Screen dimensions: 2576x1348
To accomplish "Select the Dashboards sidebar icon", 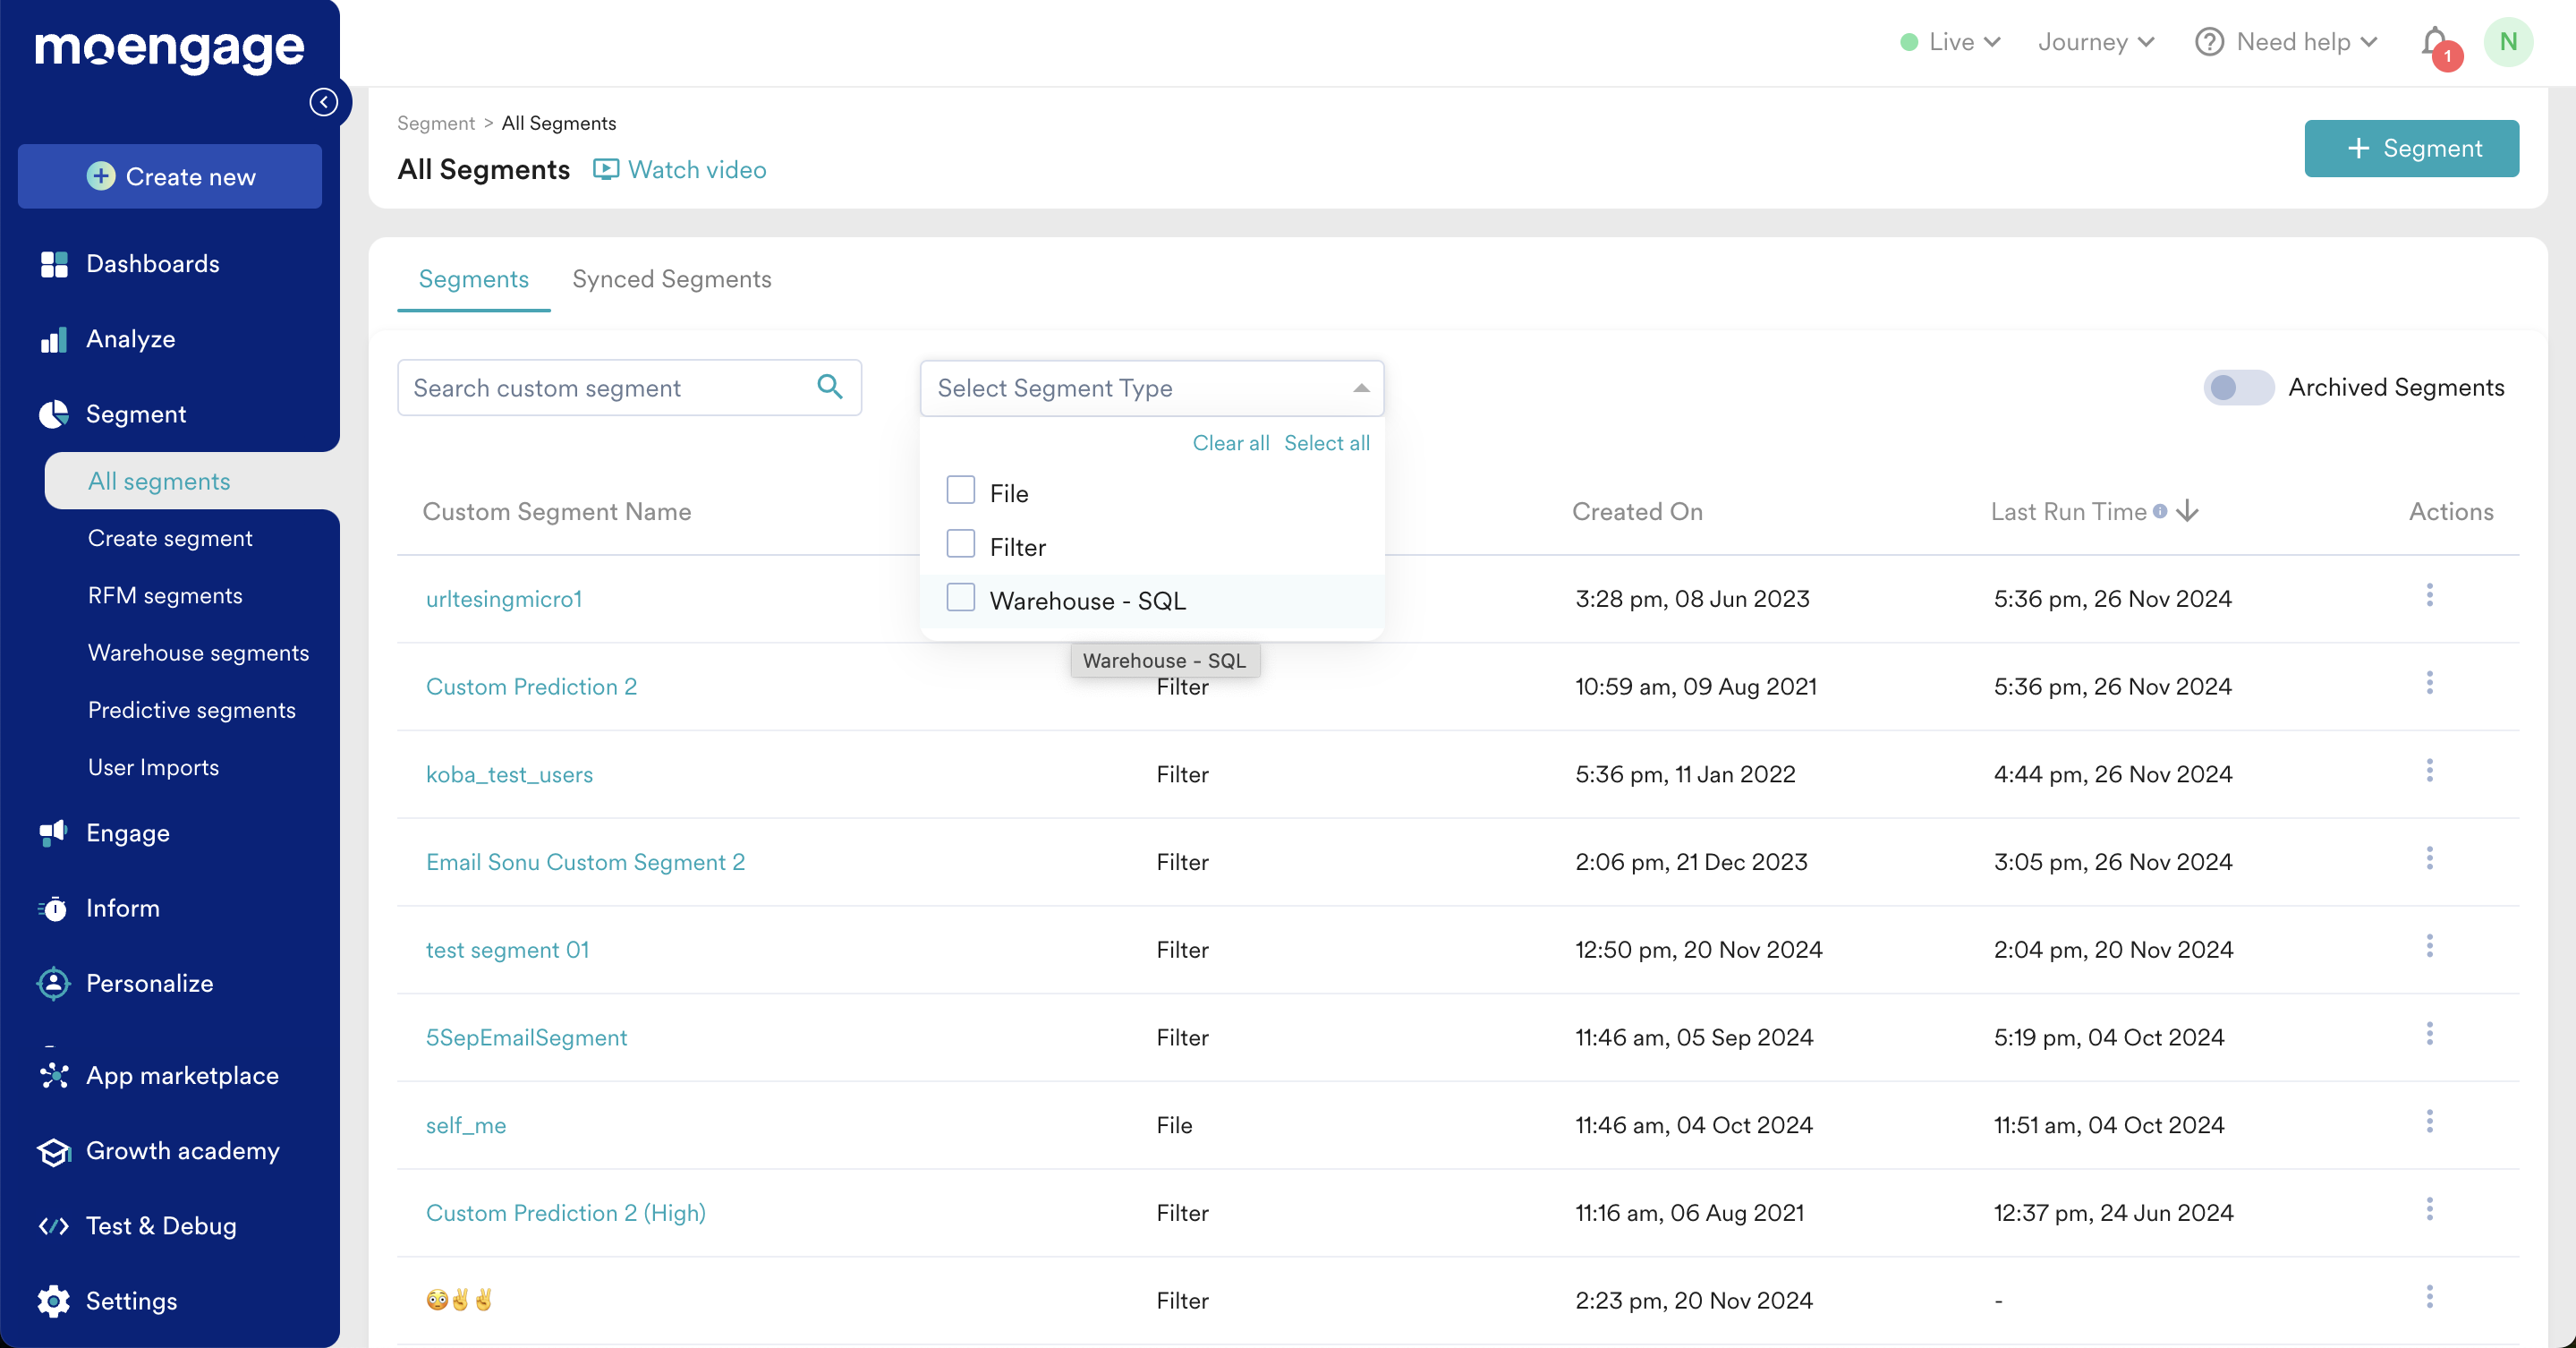I will pyautogui.click(x=53, y=263).
